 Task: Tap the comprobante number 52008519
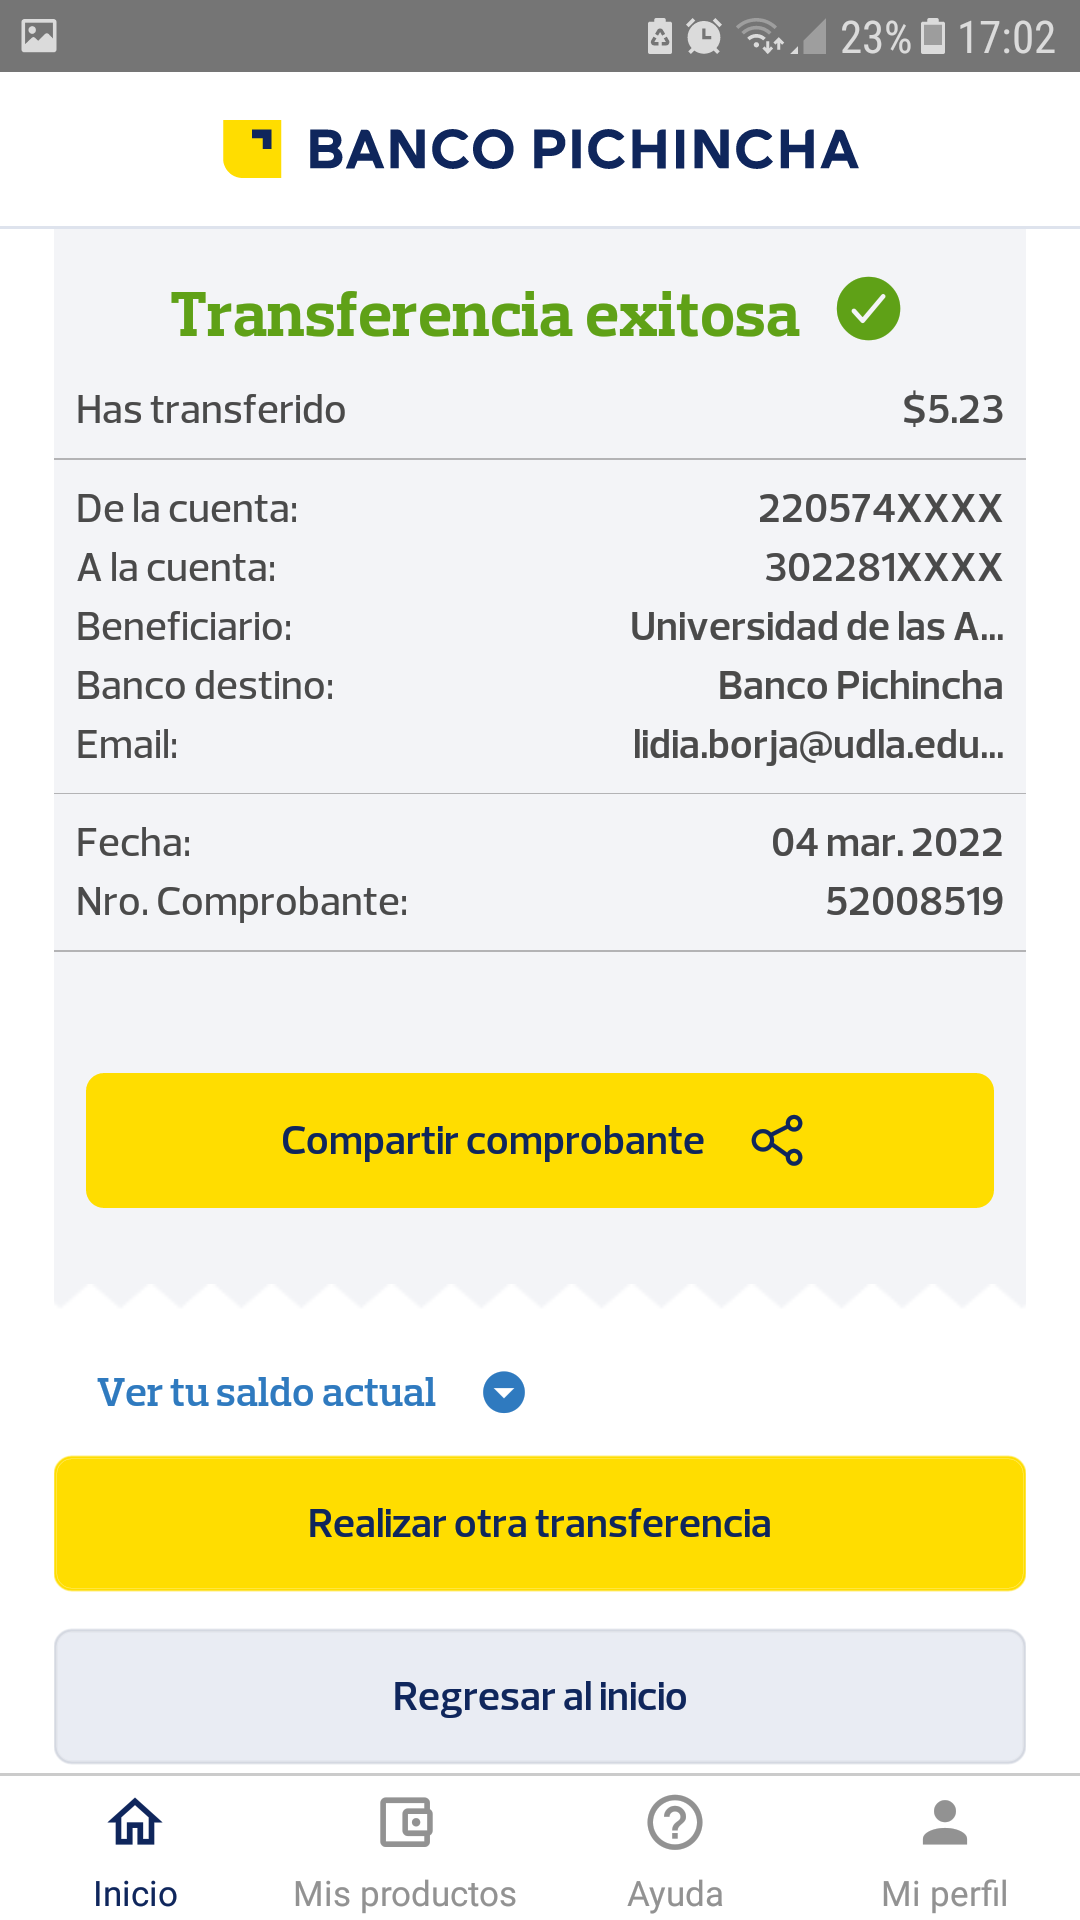914,902
